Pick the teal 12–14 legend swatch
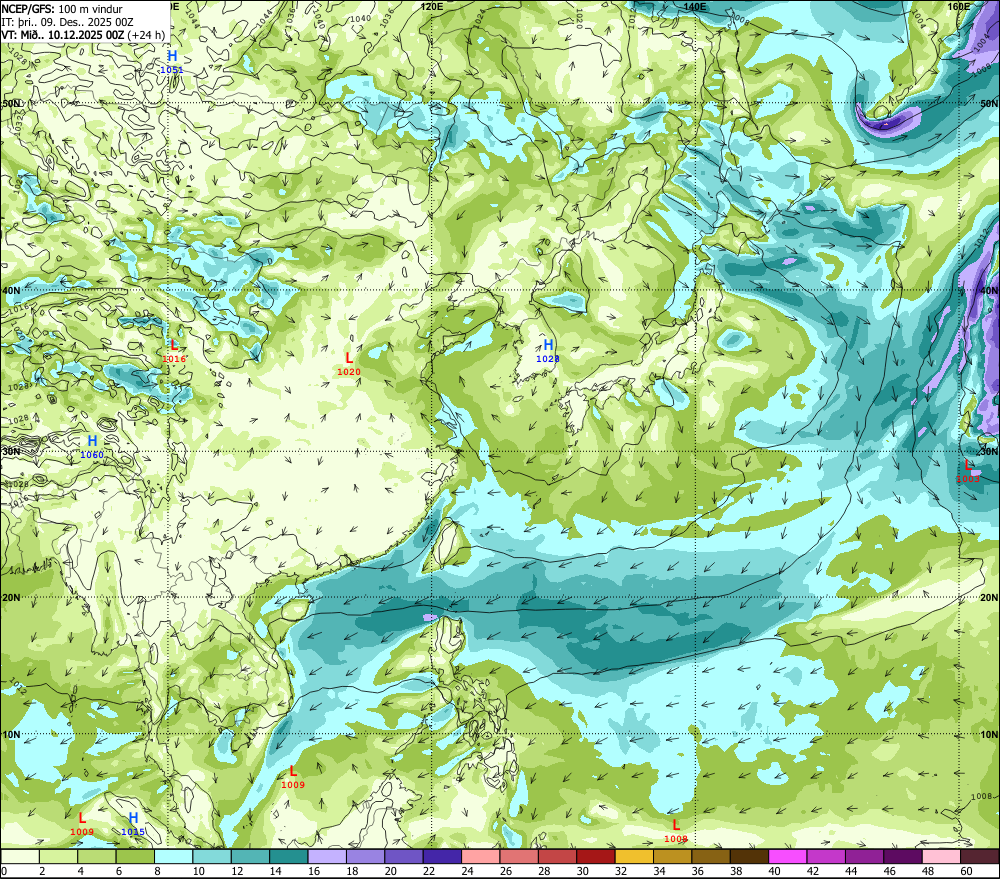 [251, 857]
